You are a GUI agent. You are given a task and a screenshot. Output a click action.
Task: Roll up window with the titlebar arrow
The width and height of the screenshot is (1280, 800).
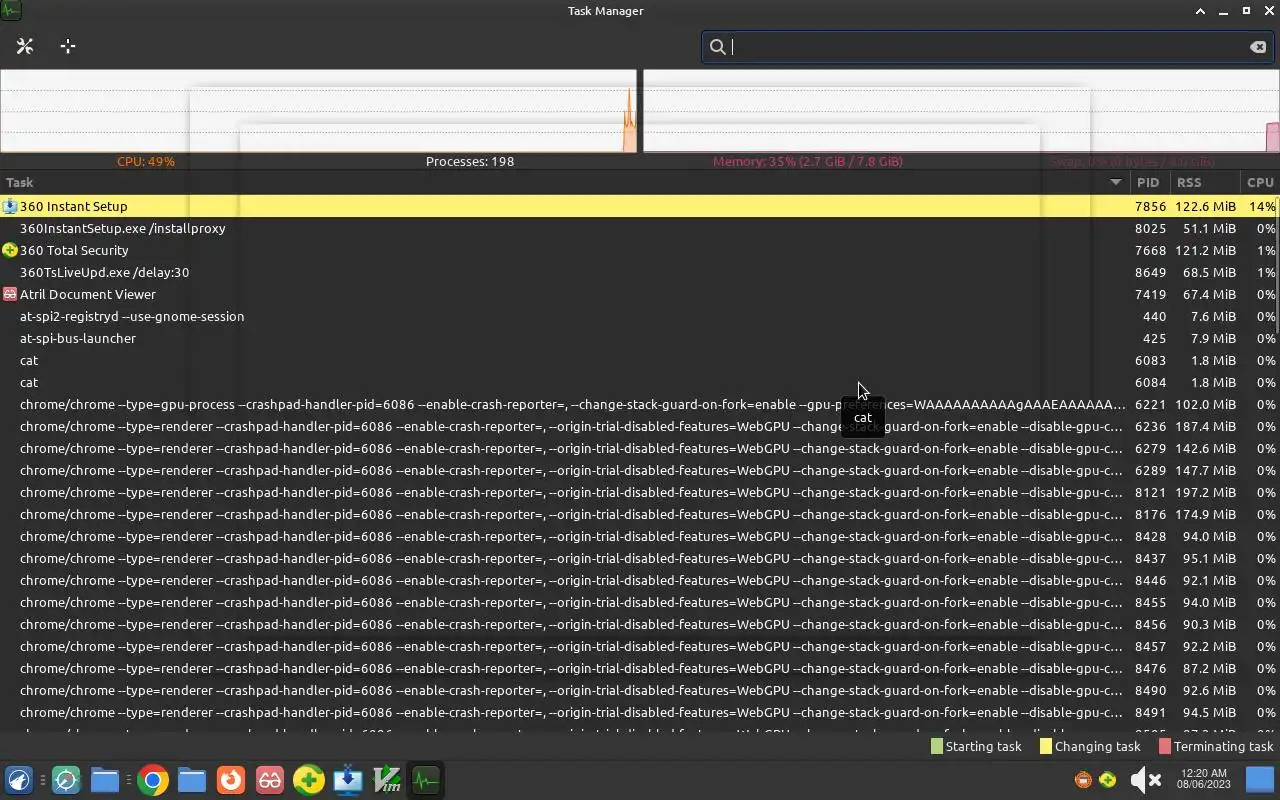1200,11
